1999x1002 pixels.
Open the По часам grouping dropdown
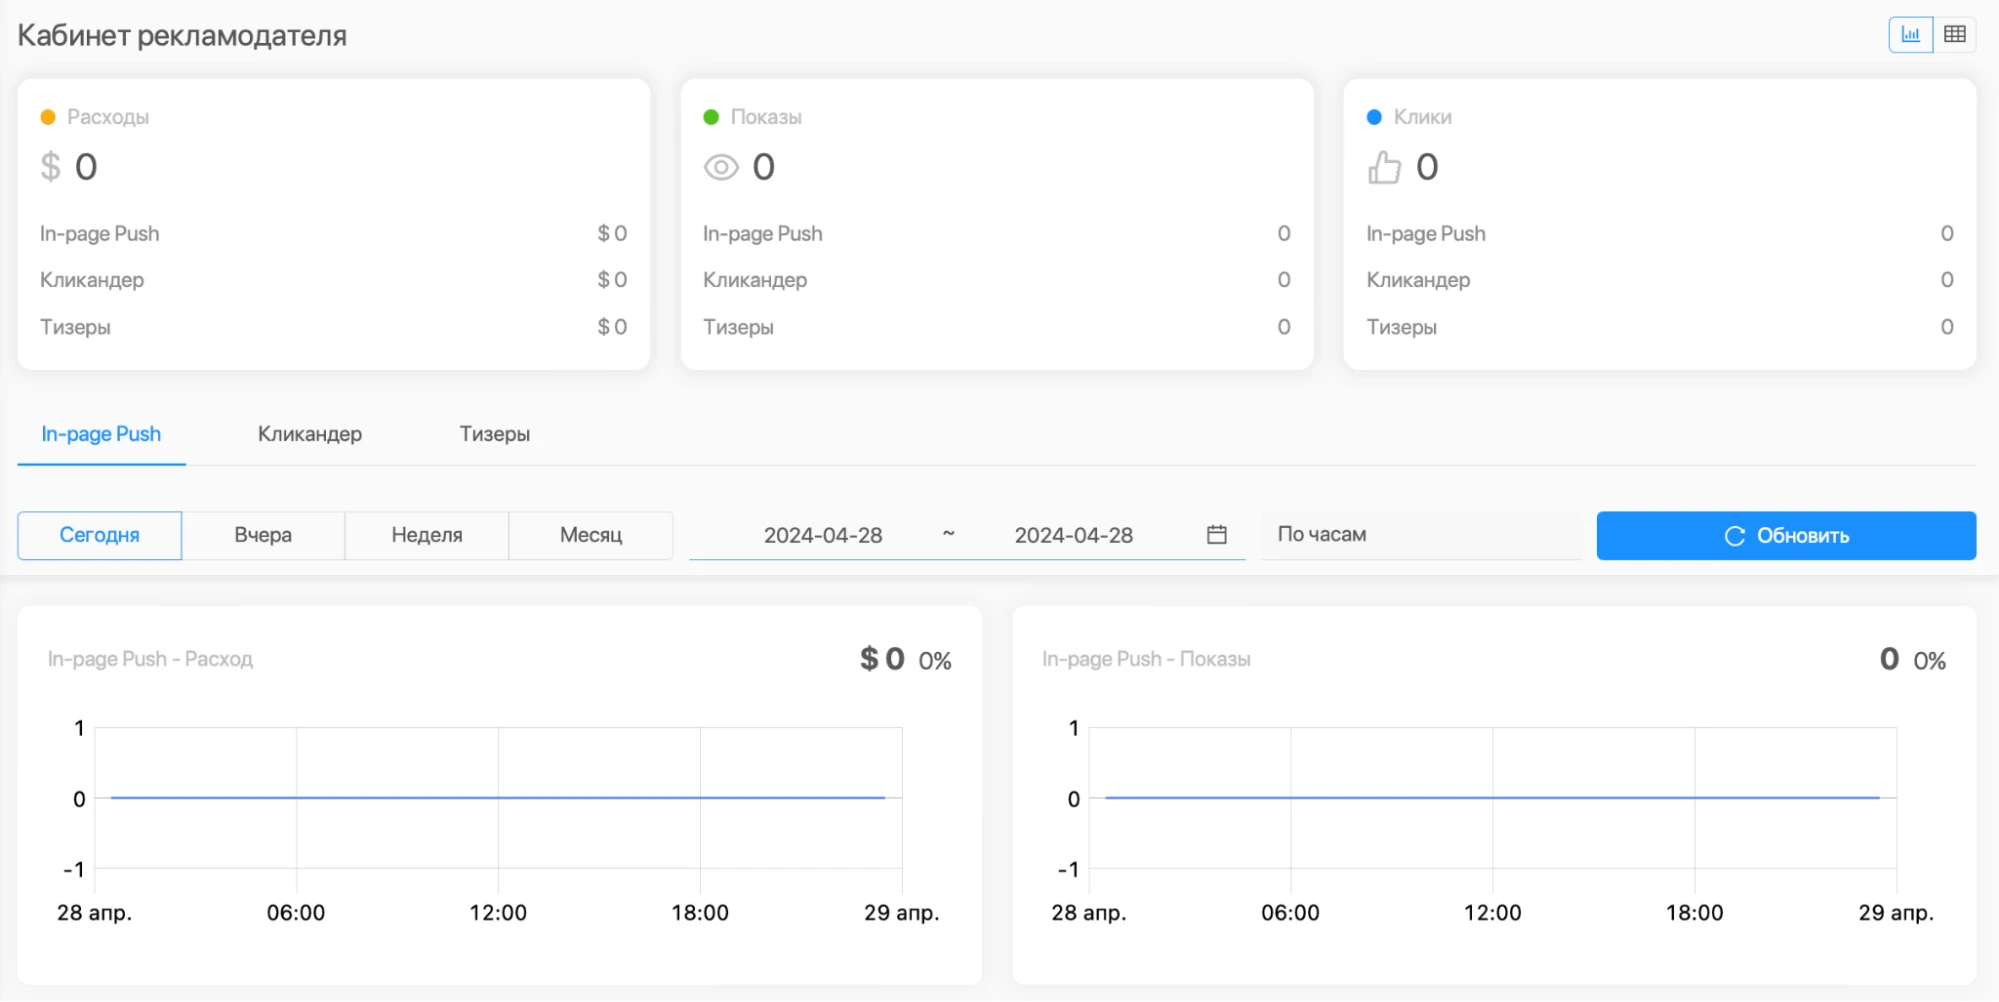[1421, 535]
